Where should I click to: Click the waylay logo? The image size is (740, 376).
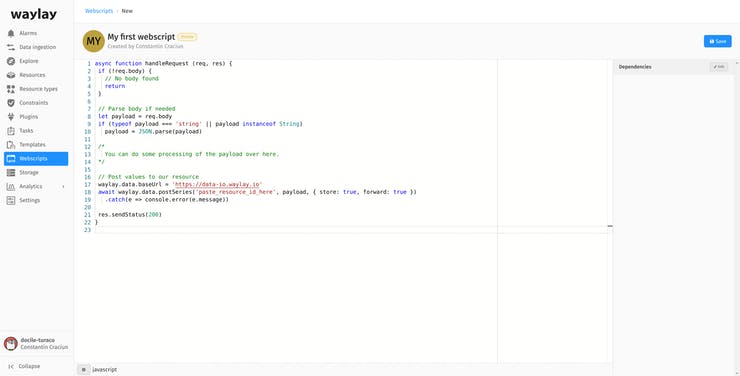click(x=34, y=14)
